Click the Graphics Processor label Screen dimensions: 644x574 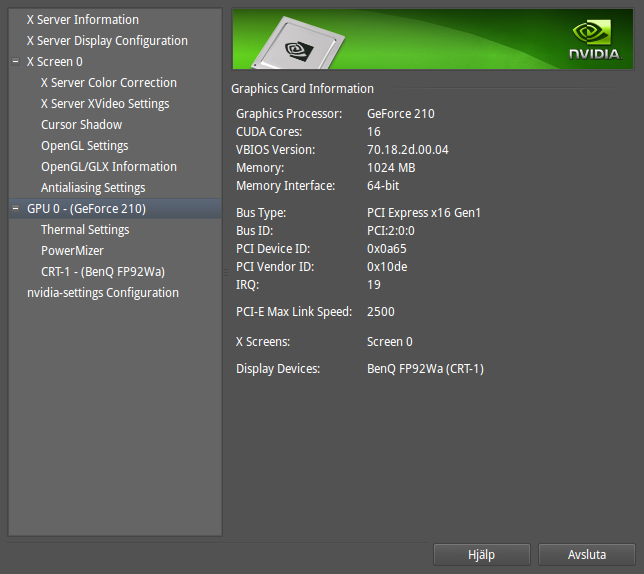pos(289,114)
